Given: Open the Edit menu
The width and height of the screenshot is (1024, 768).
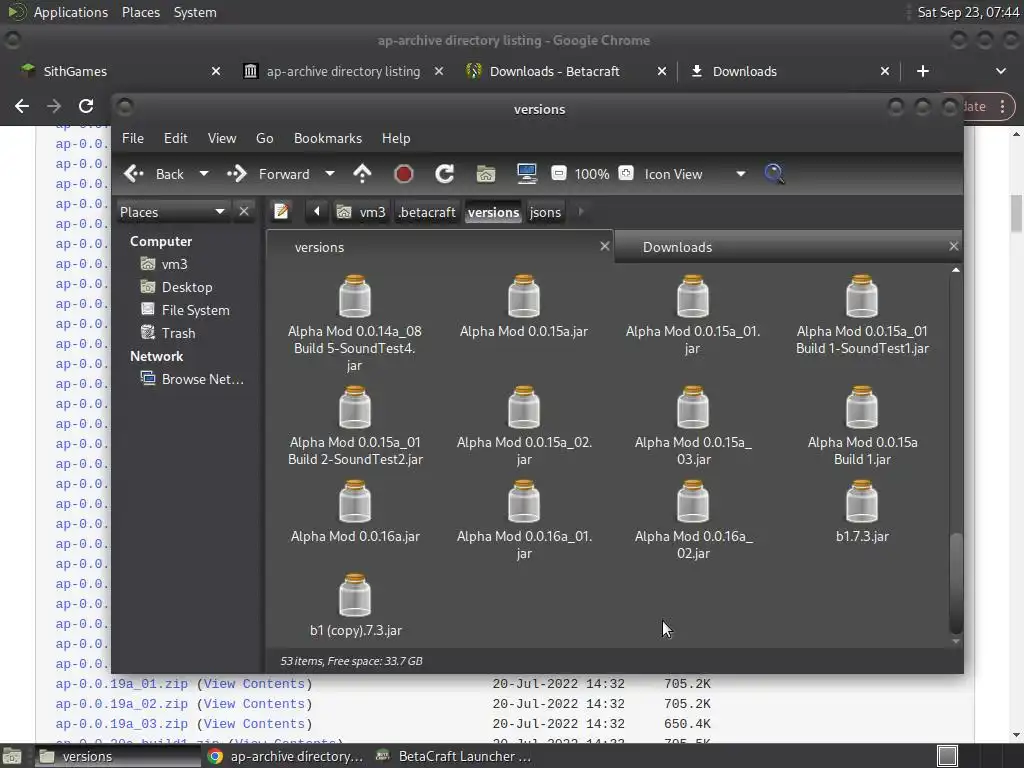Looking at the screenshot, I should pos(175,138).
